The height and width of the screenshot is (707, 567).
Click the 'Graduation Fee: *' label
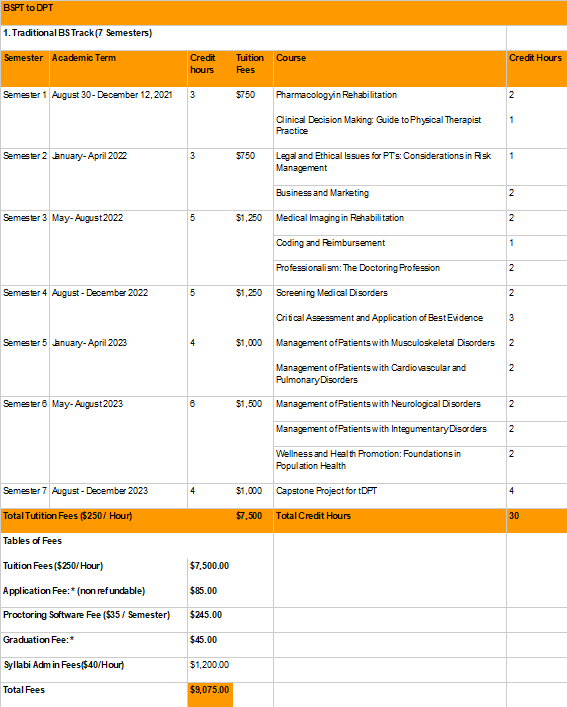39,640
